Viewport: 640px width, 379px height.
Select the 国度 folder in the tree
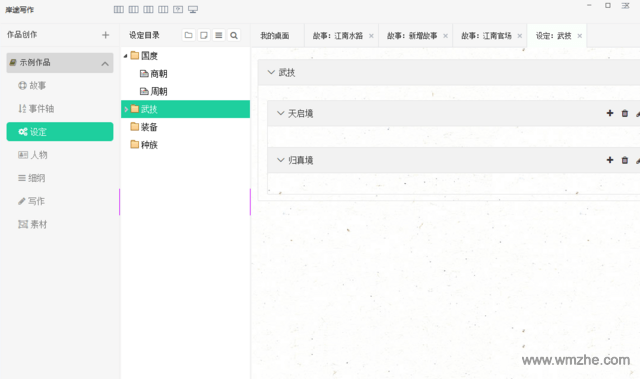[x=144, y=56]
